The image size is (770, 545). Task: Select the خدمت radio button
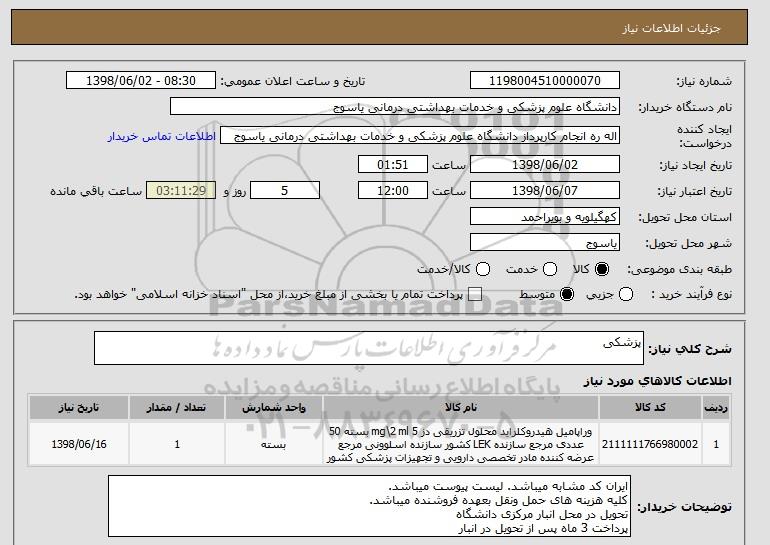point(550,269)
